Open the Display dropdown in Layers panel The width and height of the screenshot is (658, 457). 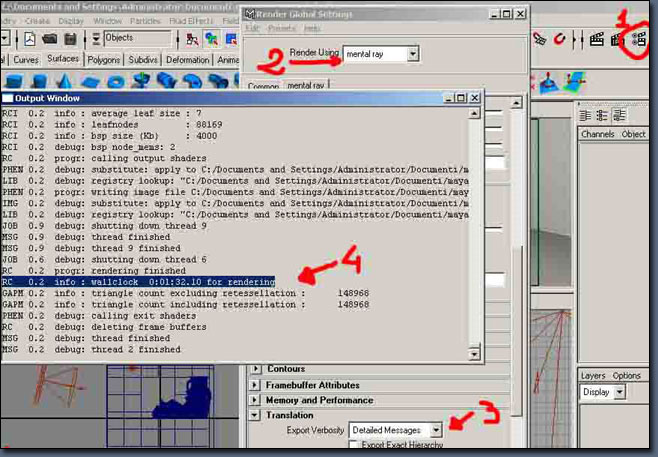coord(620,392)
